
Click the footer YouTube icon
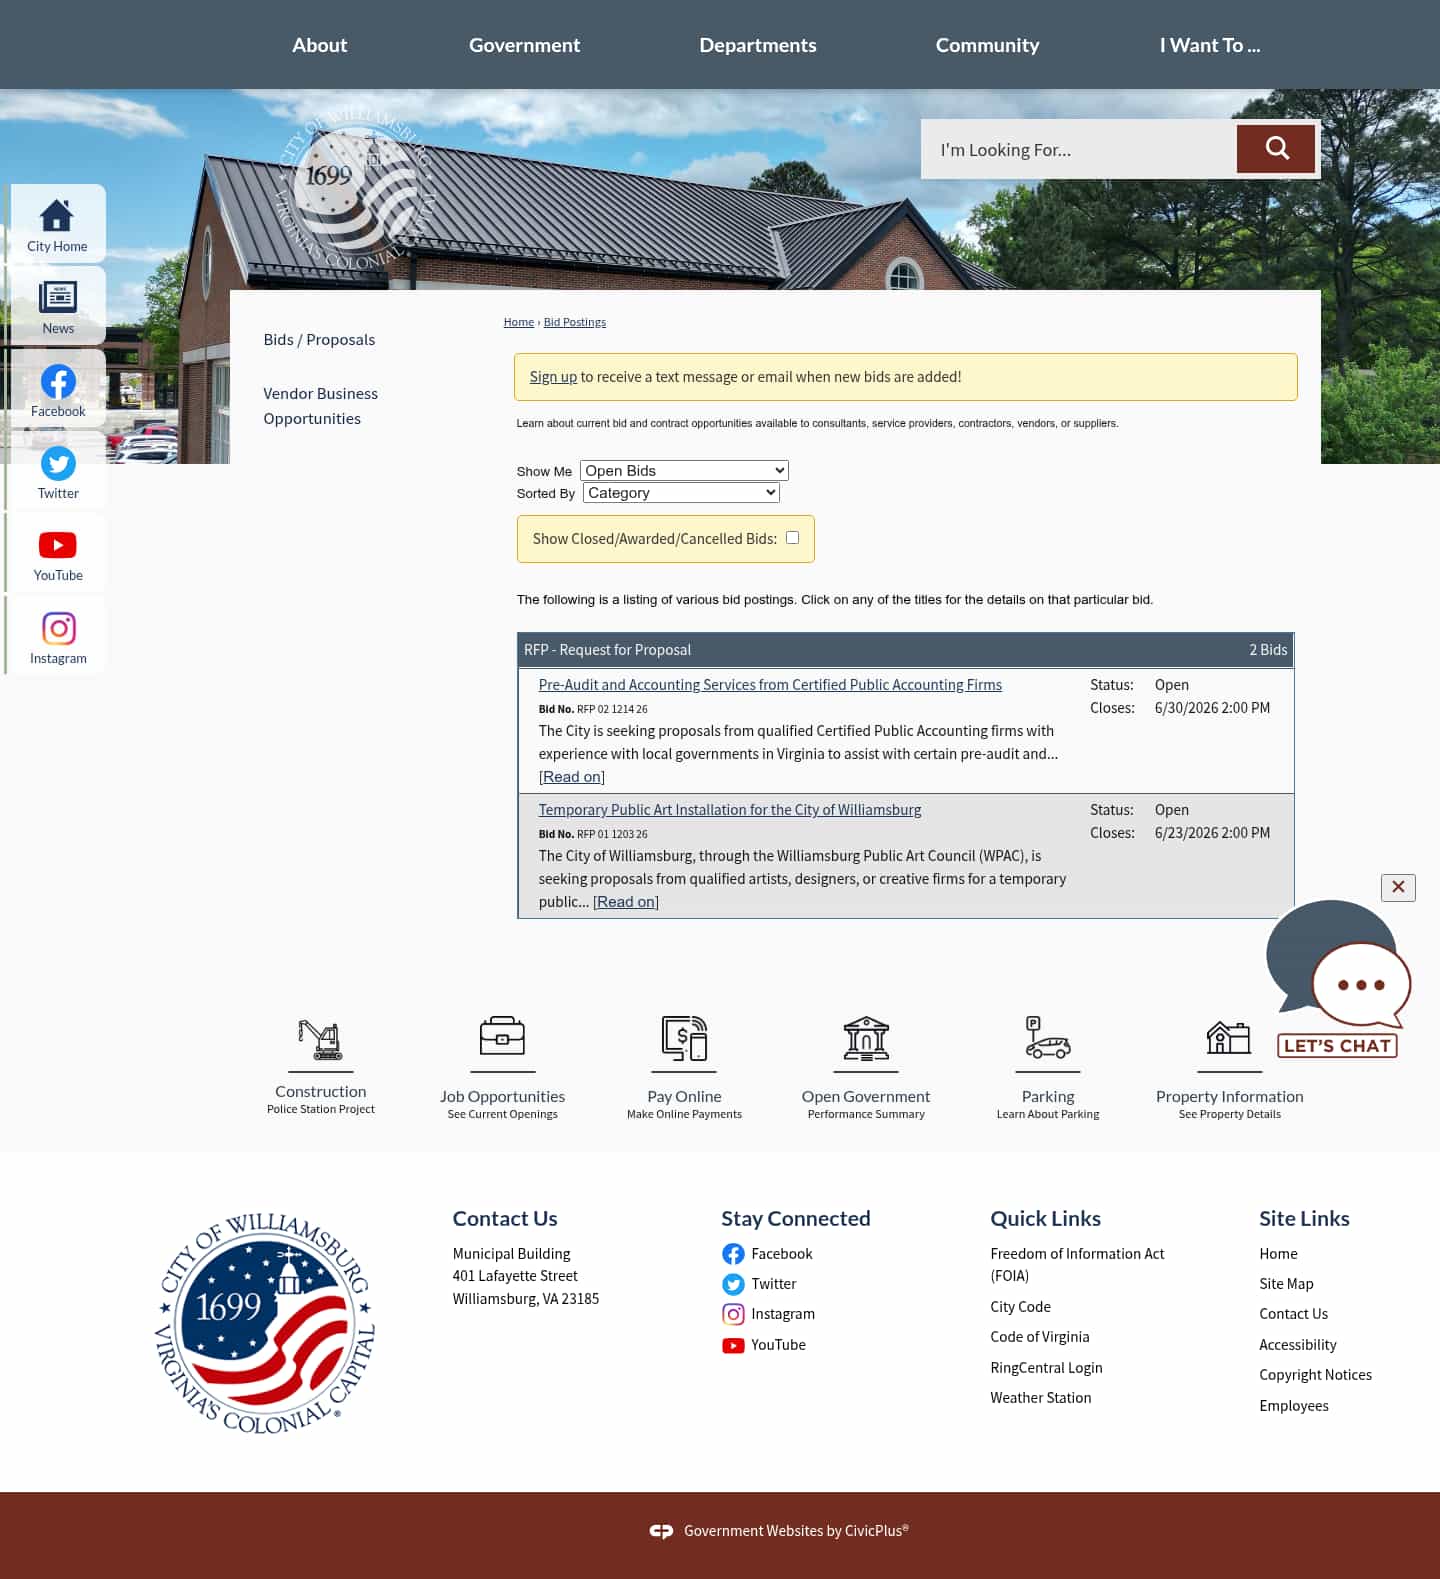pyautogui.click(x=733, y=1345)
